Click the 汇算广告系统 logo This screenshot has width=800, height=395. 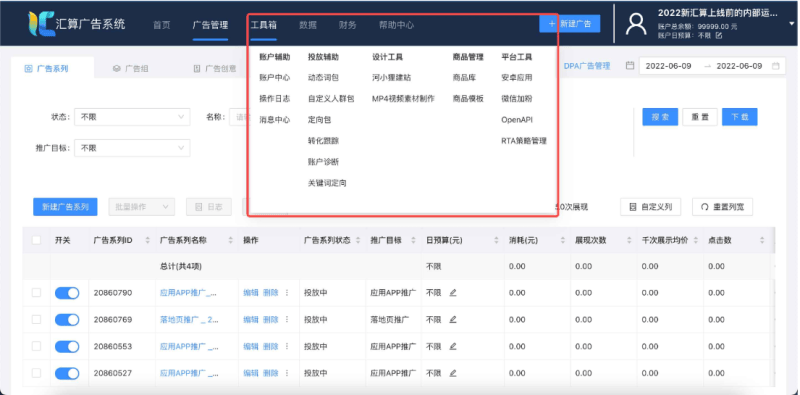coord(77,24)
